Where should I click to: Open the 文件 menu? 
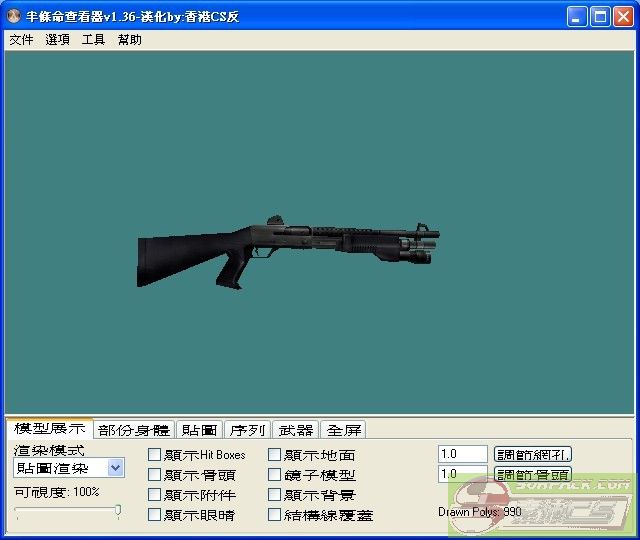[21, 40]
